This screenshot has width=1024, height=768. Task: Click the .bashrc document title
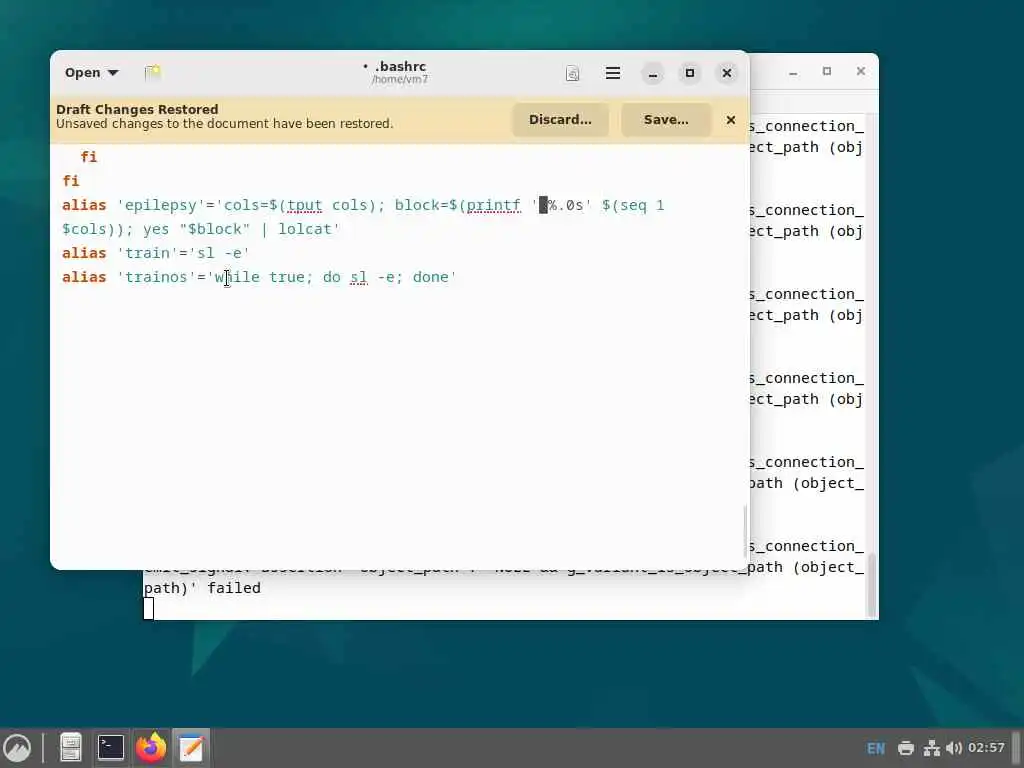point(400,66)
